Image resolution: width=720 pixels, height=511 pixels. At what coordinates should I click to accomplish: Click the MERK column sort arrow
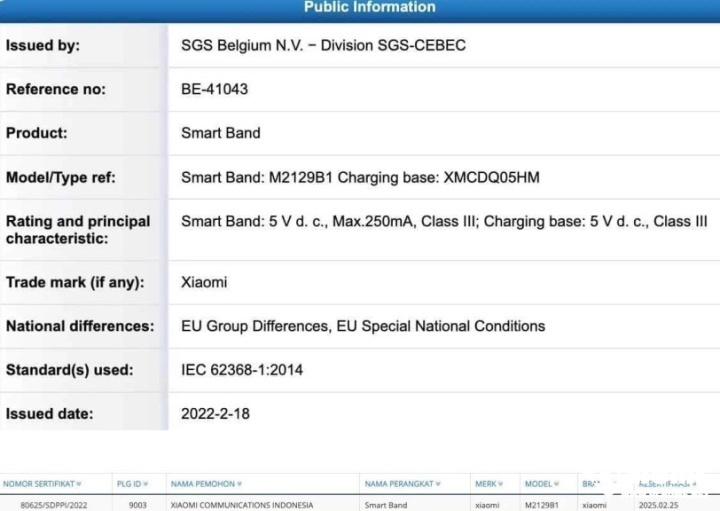click(503, 484)
